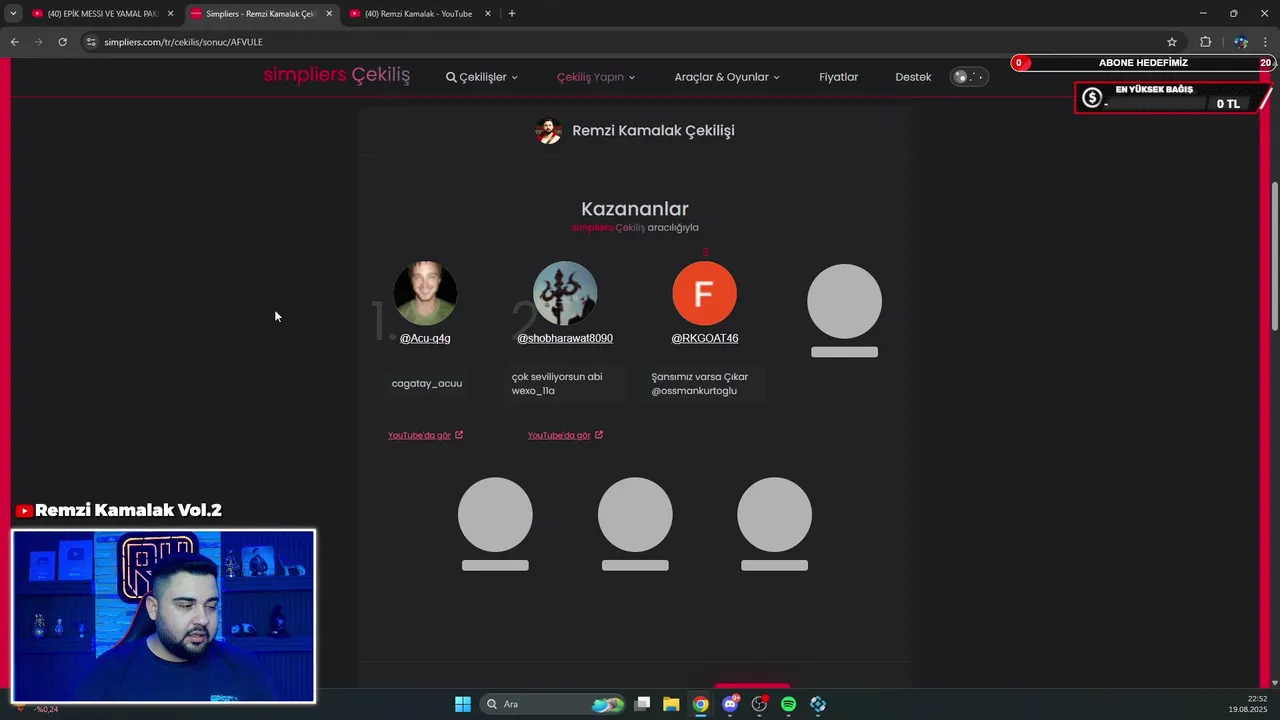
Task: Click the page vertical scrollbar thumb
Action: [1274, 256]
